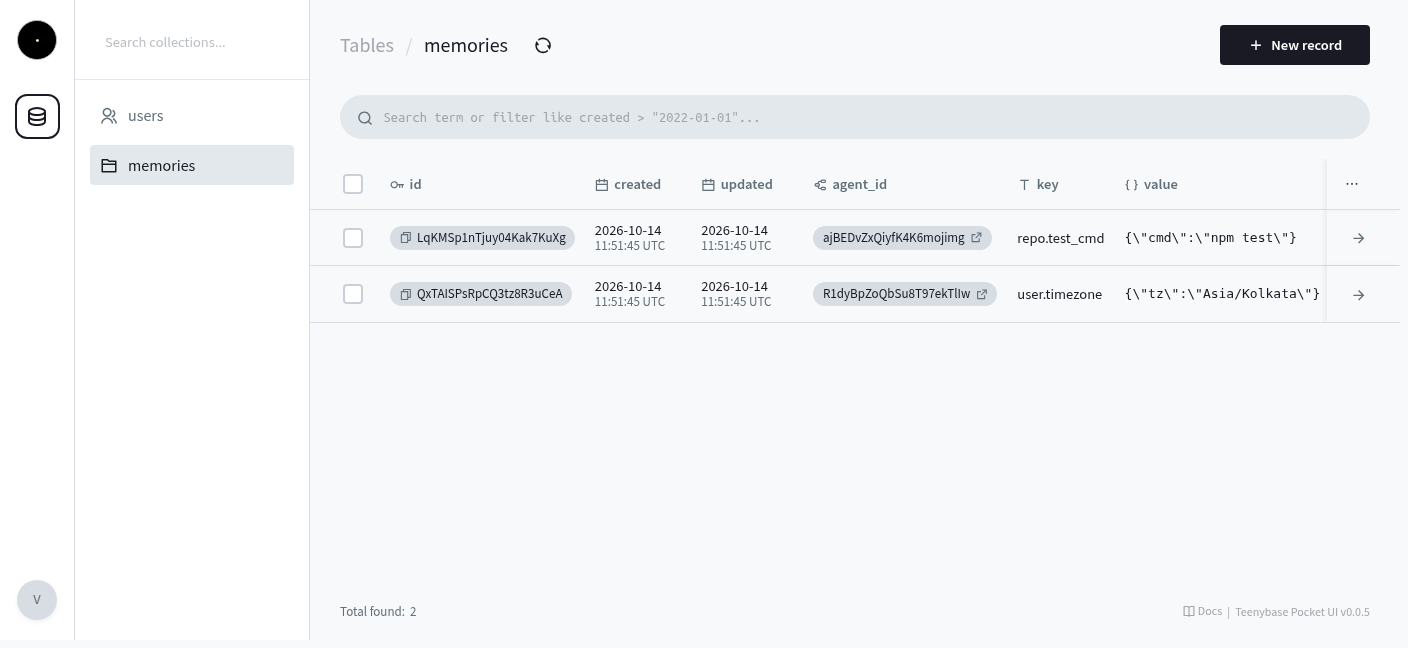Sort by id column header

pos(406,184)
